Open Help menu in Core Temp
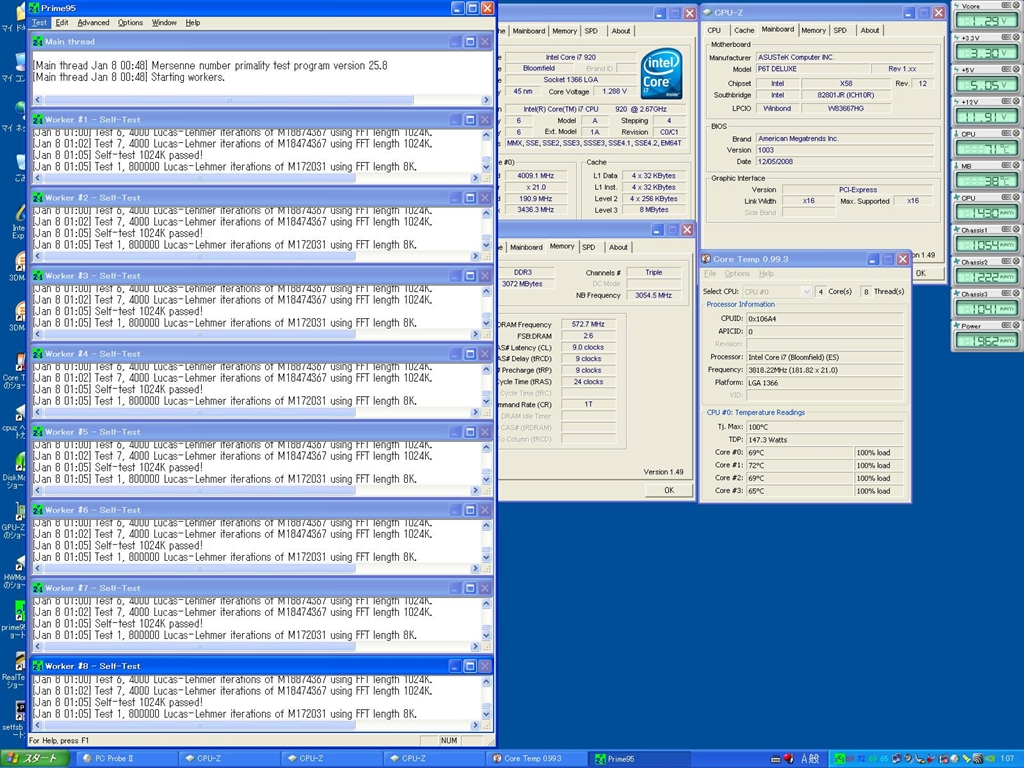Viewport: 1024px width, 768px height. coord(766,274)
